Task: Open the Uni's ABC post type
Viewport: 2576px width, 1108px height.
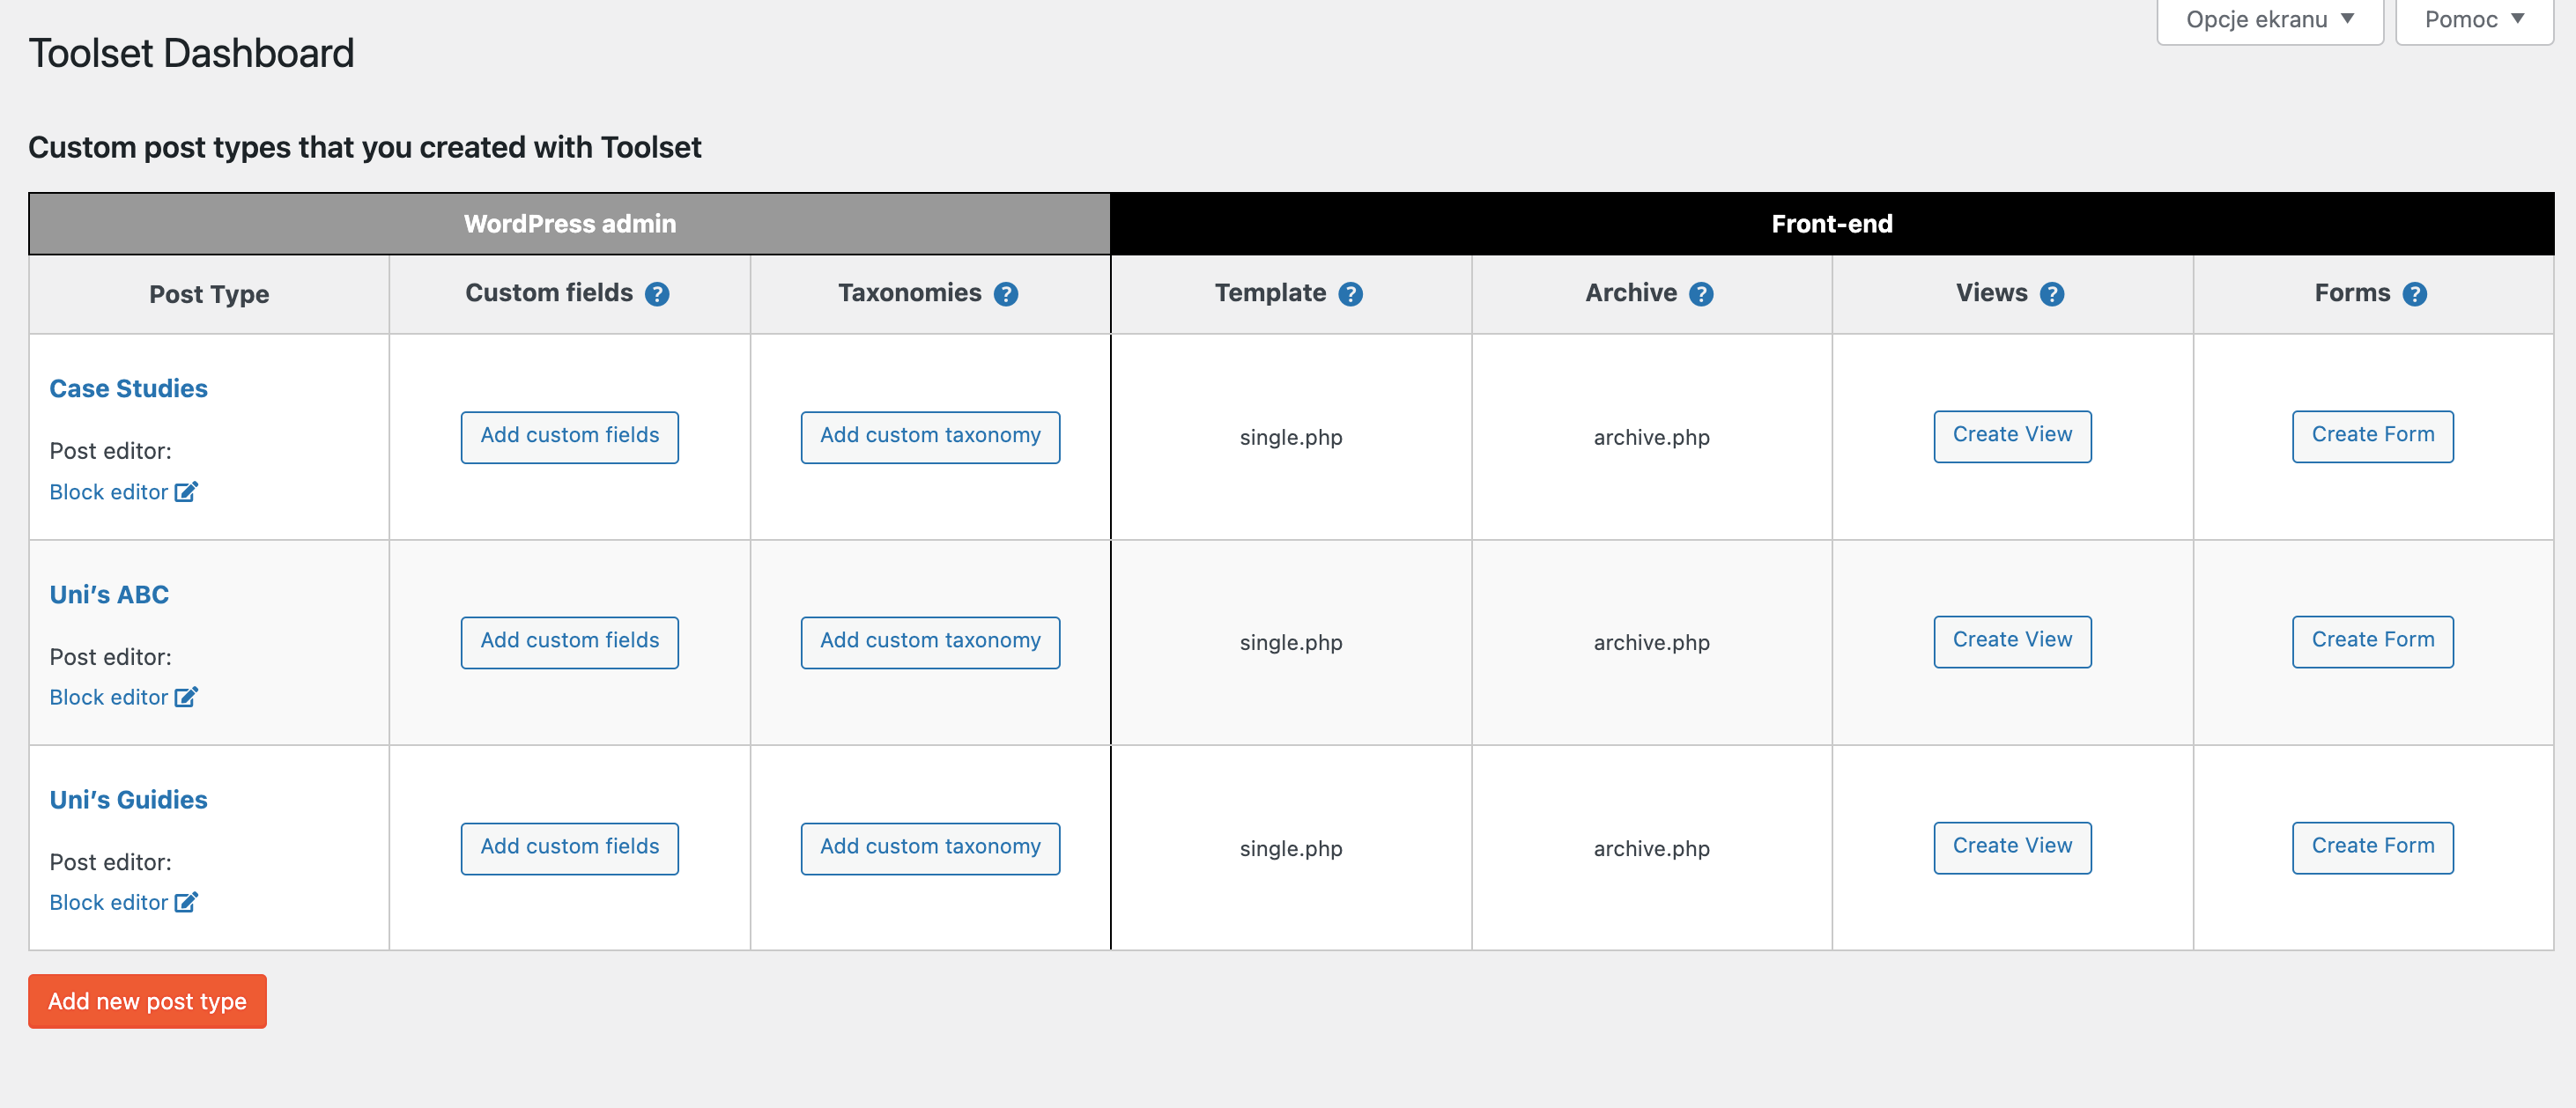Action: (109, 594)
